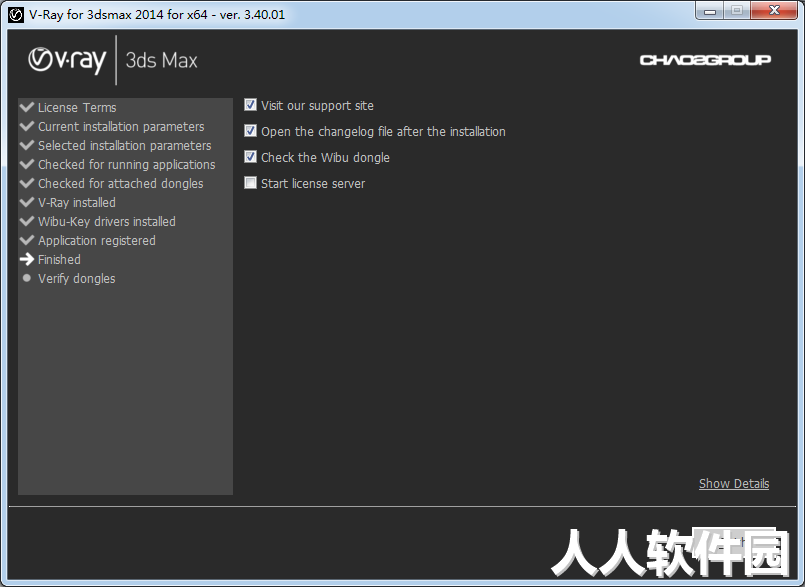Uncheck Check the Wibu dongle checkbox
This screenshot has width=805, height=587.
point(250,157)
